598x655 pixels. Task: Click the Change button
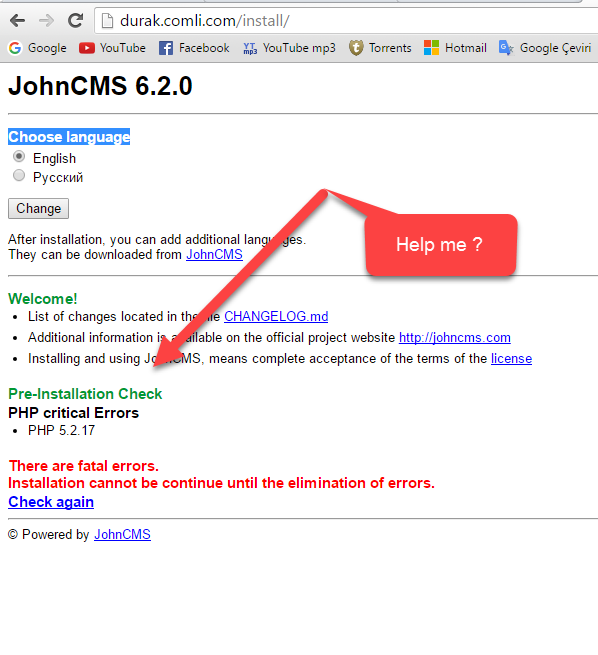click(38, 208)
